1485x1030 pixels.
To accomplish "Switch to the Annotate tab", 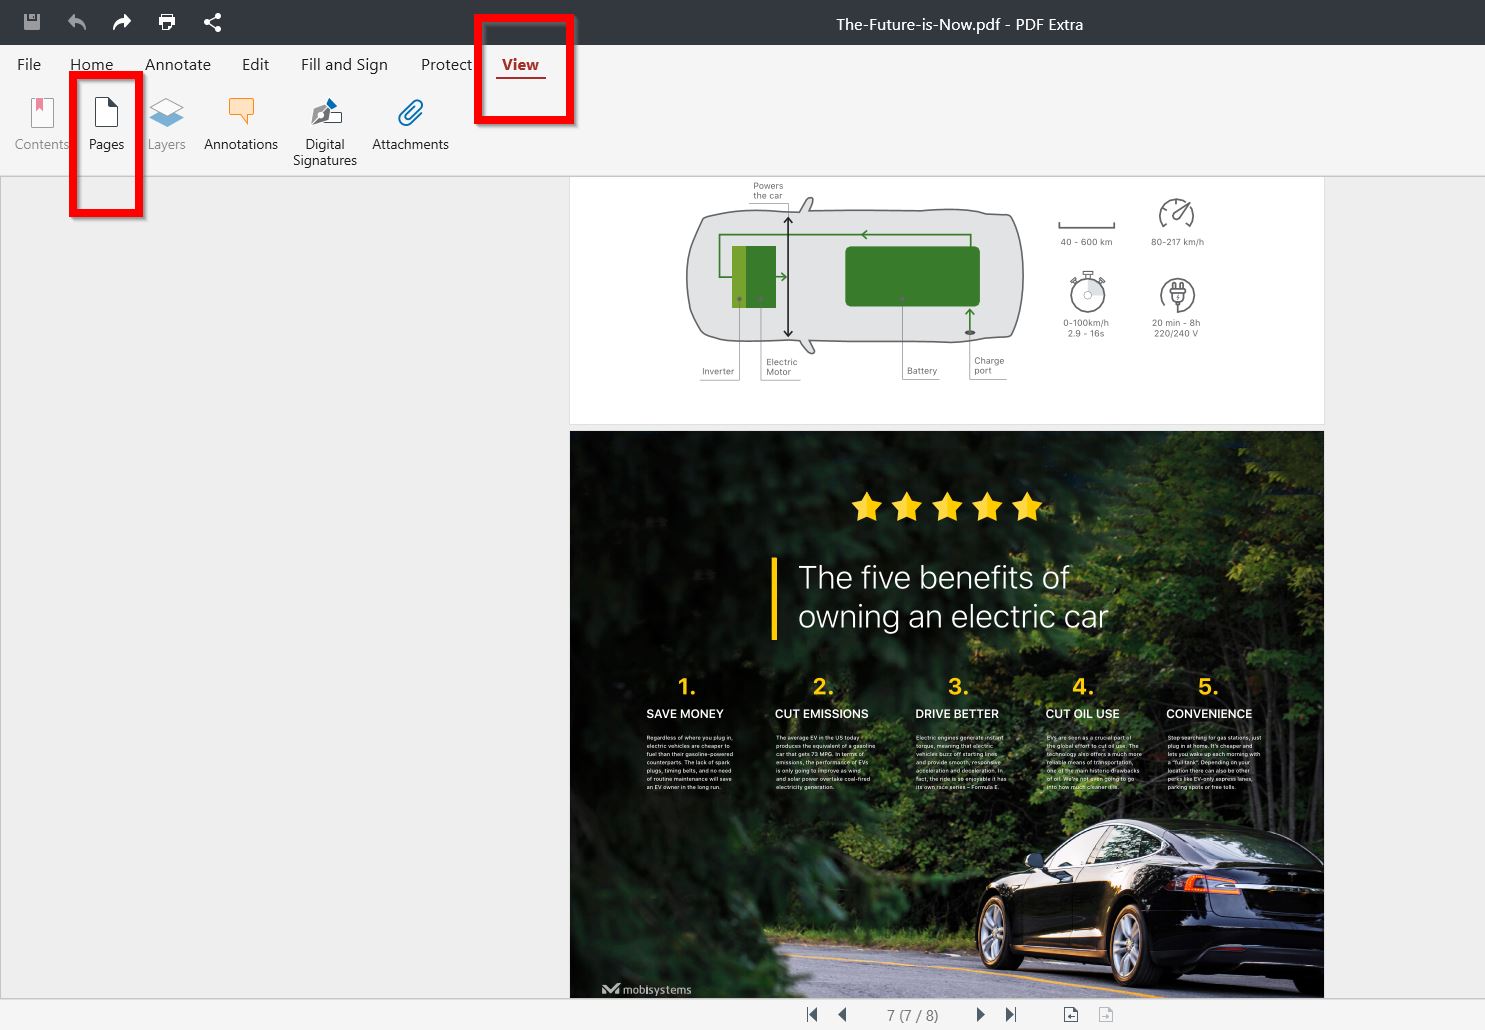I will 177,64.
